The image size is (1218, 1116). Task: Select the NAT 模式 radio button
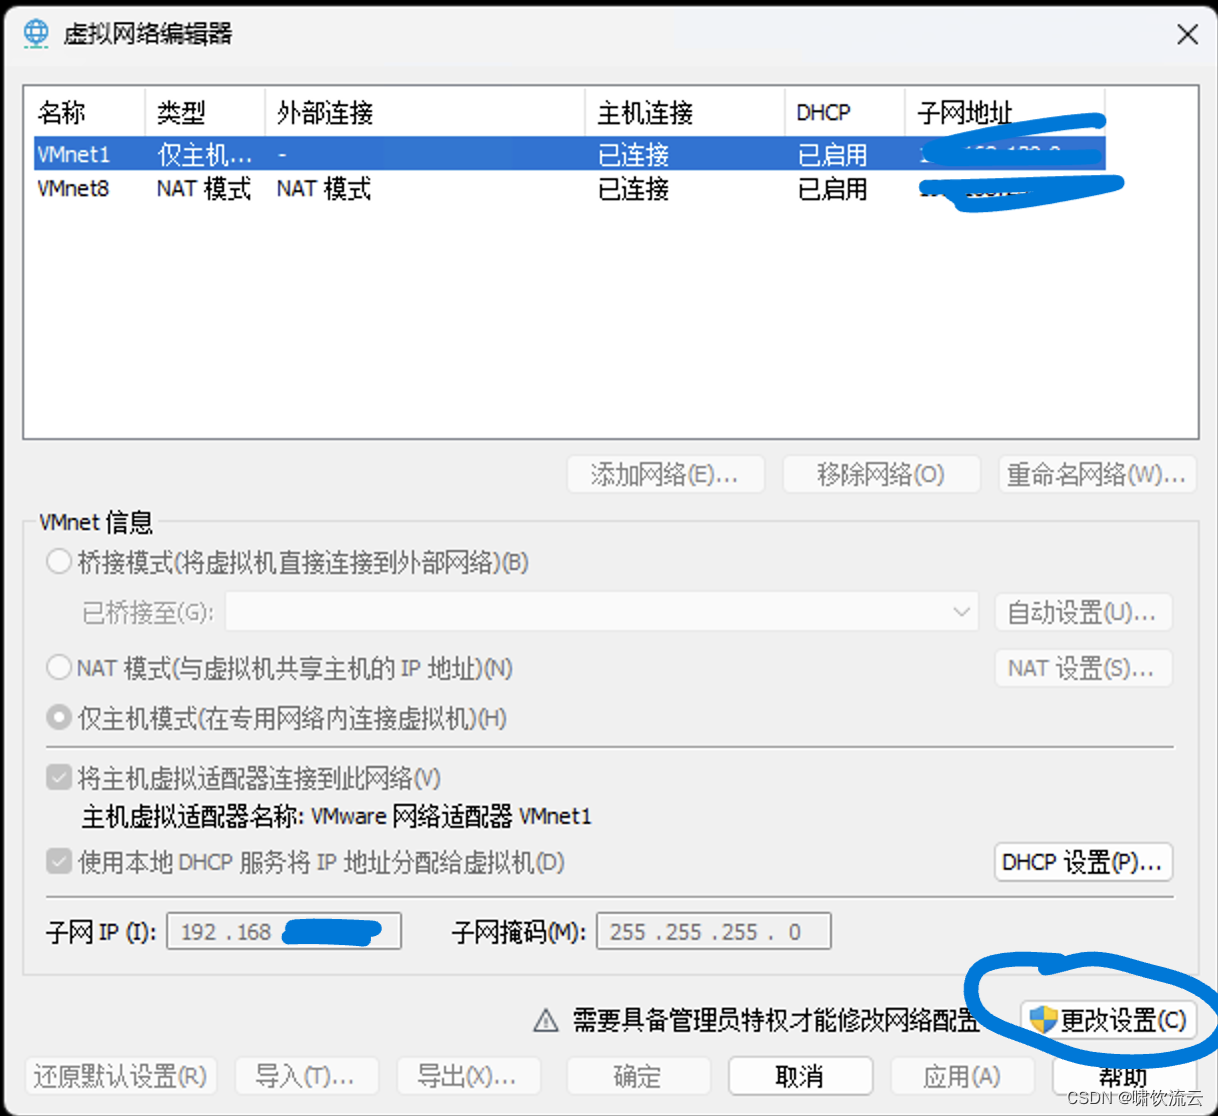pyautogui.click(x=58, y=667)
